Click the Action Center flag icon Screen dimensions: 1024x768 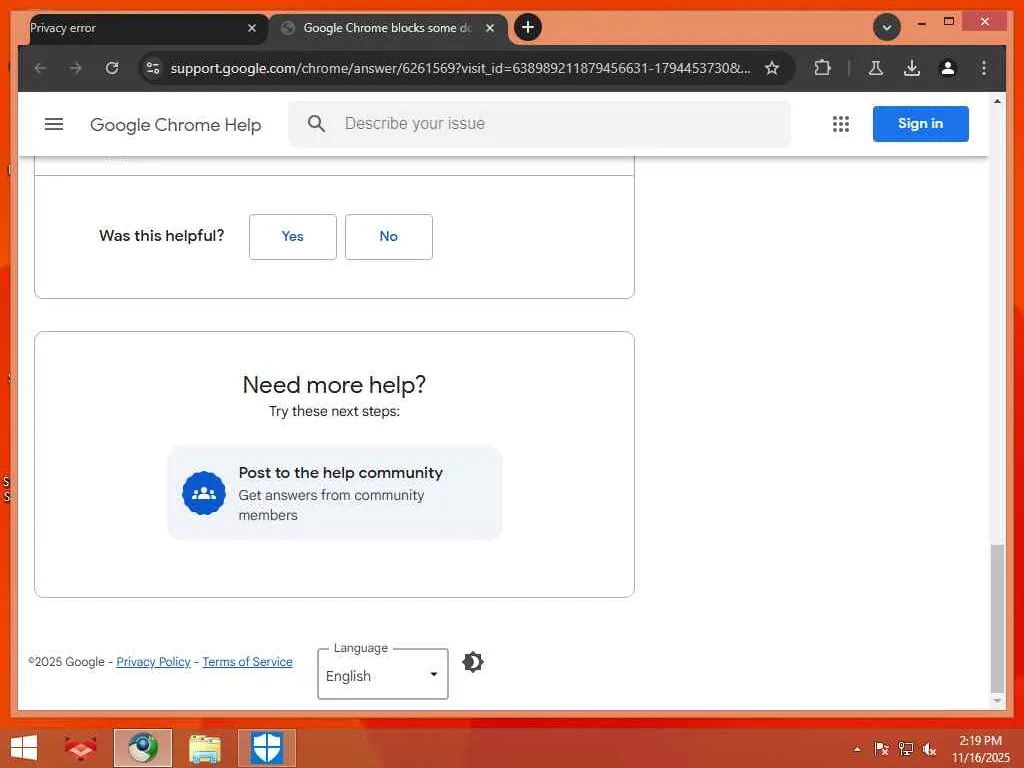(881, 749)
